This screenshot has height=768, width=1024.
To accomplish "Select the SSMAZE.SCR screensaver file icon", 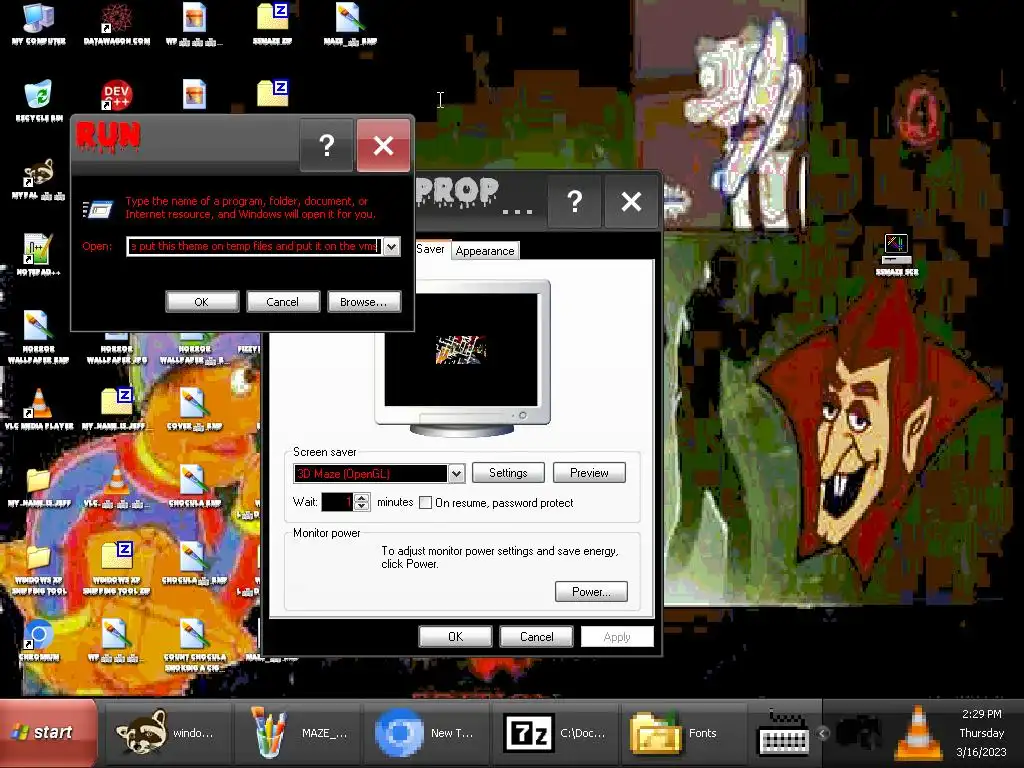I will [897, 255].
